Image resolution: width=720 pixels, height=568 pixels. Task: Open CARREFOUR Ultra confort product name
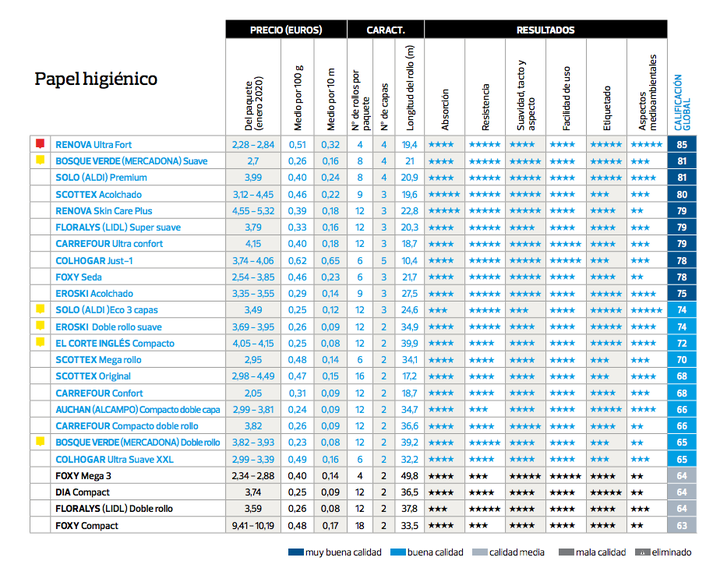tap(109, 244)
